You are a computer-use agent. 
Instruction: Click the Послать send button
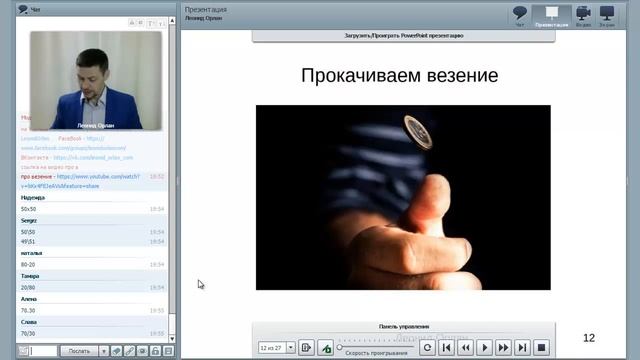pos(79,351)
